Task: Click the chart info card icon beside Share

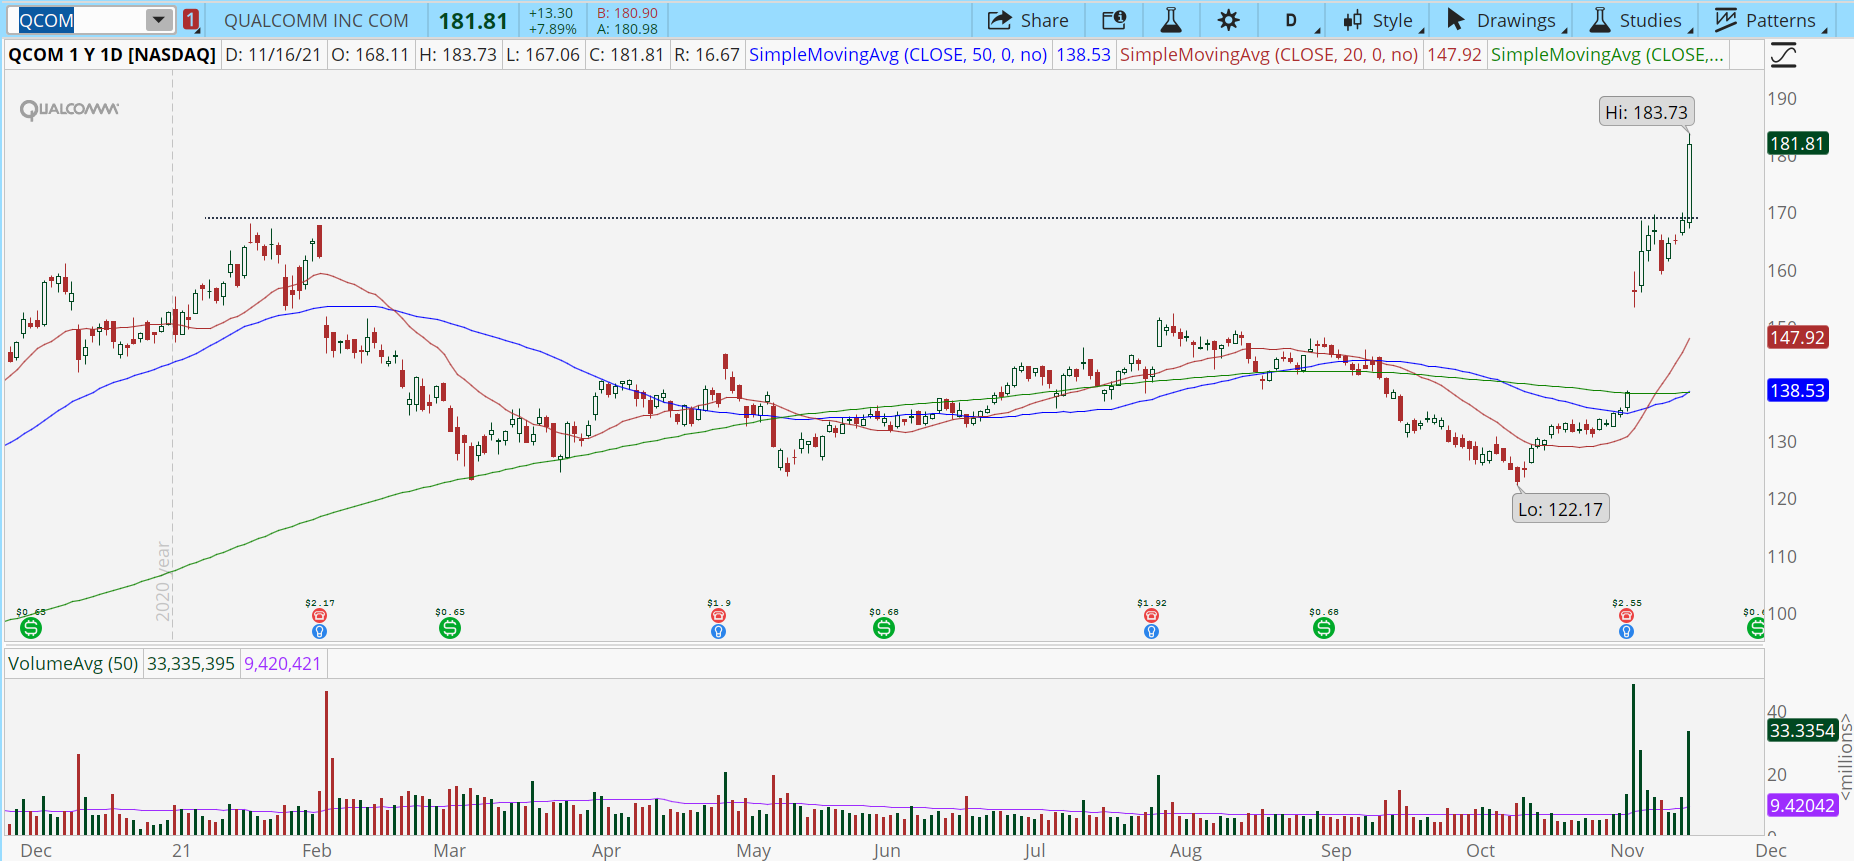Action: (x=1114, y=21)
